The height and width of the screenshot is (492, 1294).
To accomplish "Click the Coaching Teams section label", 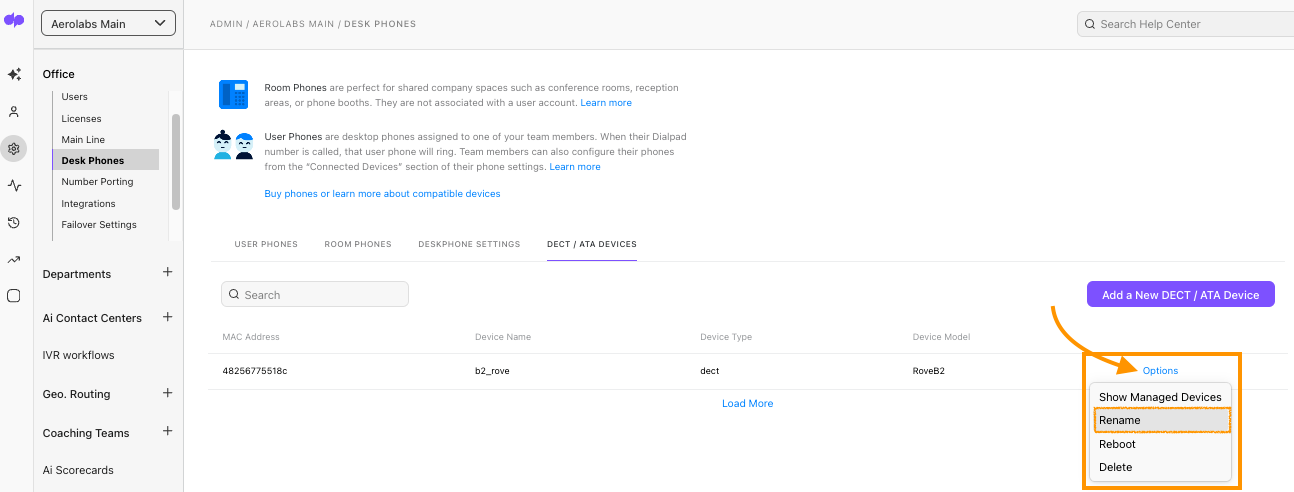I will click(x=86, y=433).
